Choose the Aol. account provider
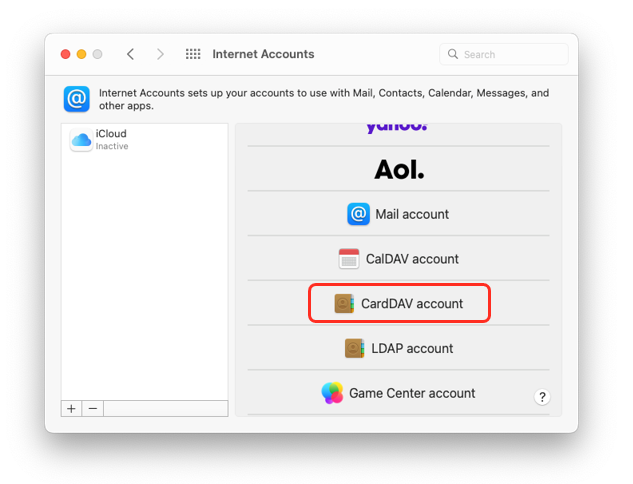 coord(399,170)
